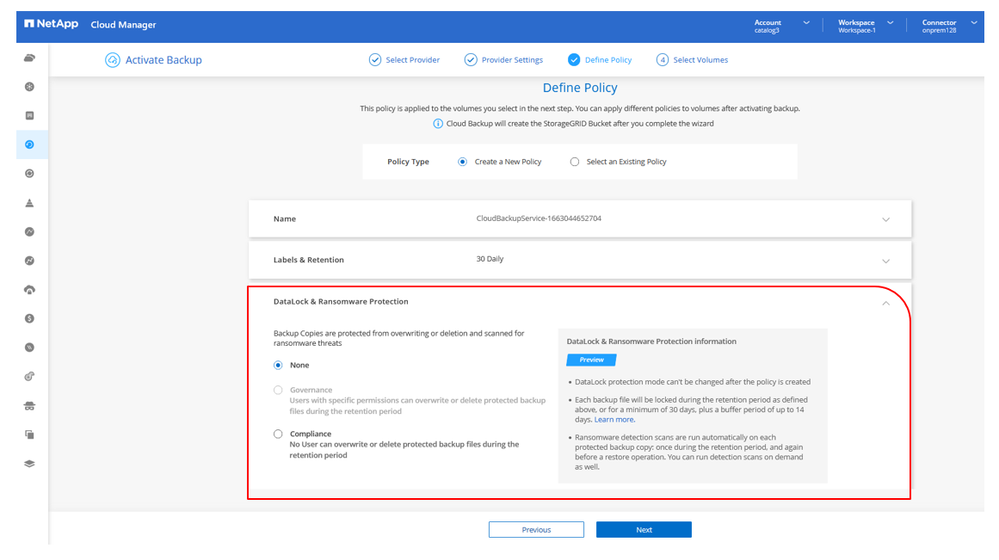Image resolution: width=999 pixels, height=560 pixels.
Task: Click the umbrella-shaped protection icon in the sidebar
Action: 29,290
